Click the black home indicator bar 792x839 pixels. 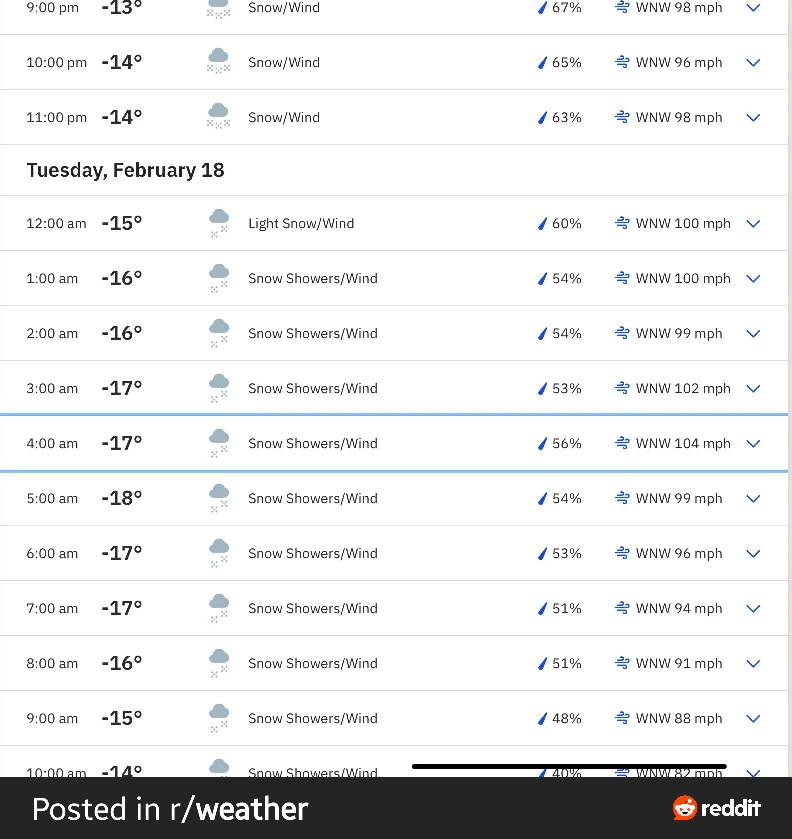tap(569, 766)
